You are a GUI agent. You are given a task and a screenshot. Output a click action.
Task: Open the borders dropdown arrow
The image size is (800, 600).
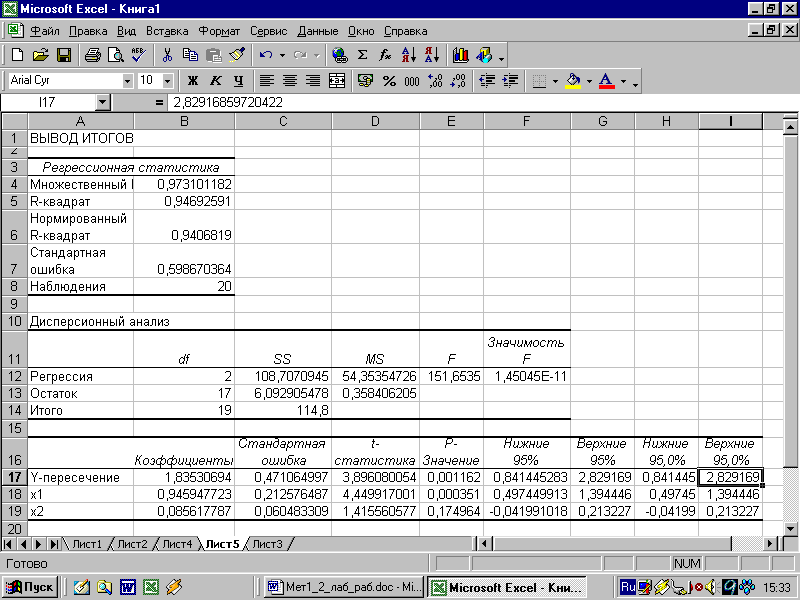pyautogui.click(x=555, y=81)
